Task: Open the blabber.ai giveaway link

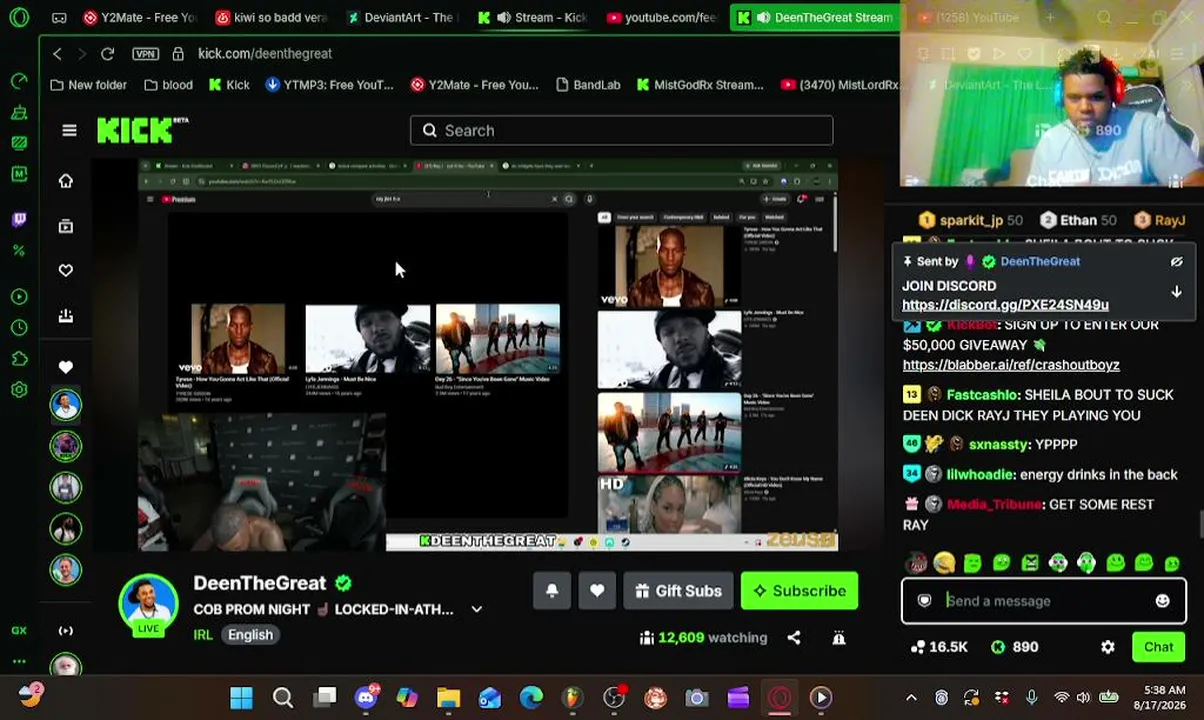Action: [x=1011, y=365]
